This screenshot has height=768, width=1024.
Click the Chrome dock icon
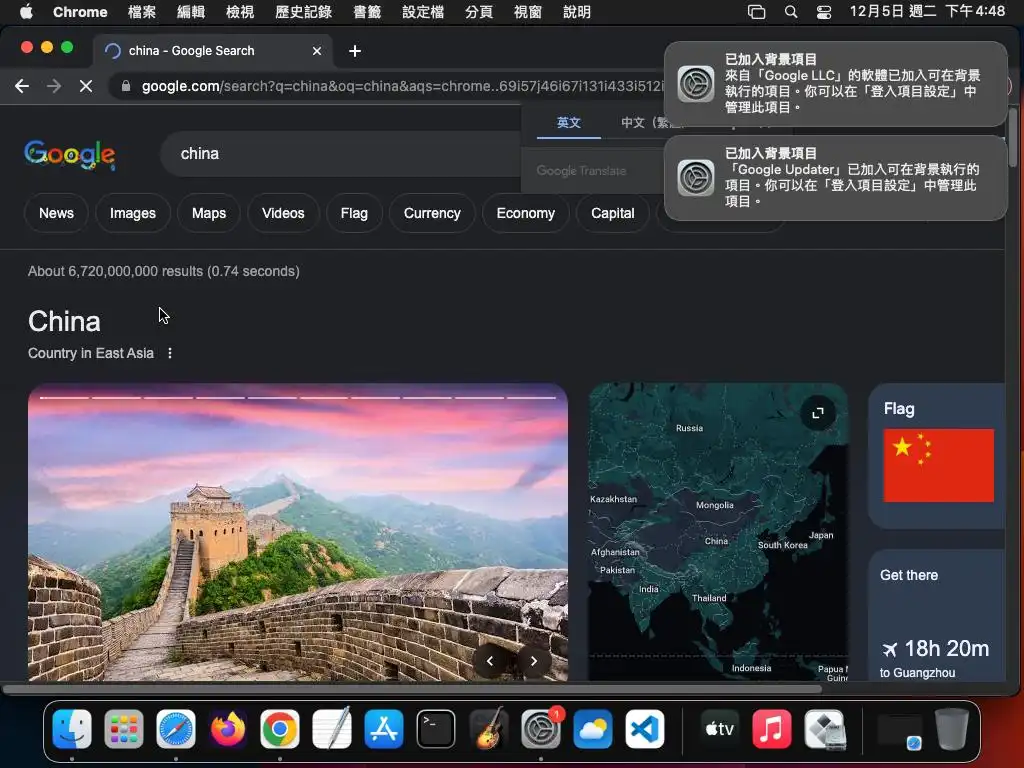(280, 729)
